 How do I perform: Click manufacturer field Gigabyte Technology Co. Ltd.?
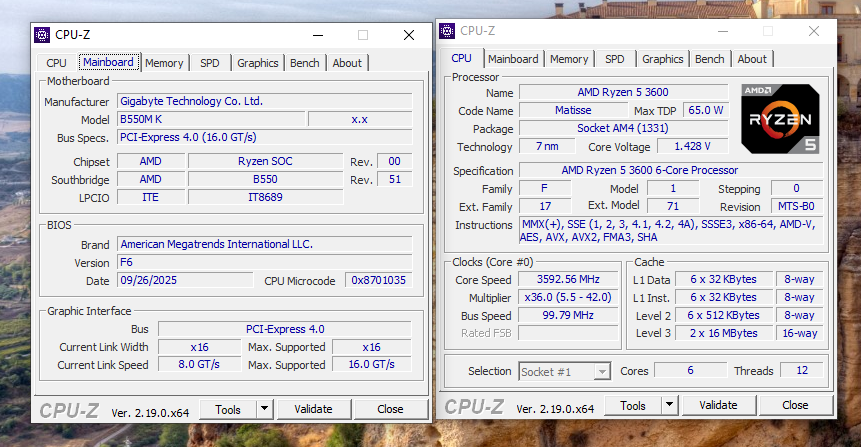(x=265, y=102)
